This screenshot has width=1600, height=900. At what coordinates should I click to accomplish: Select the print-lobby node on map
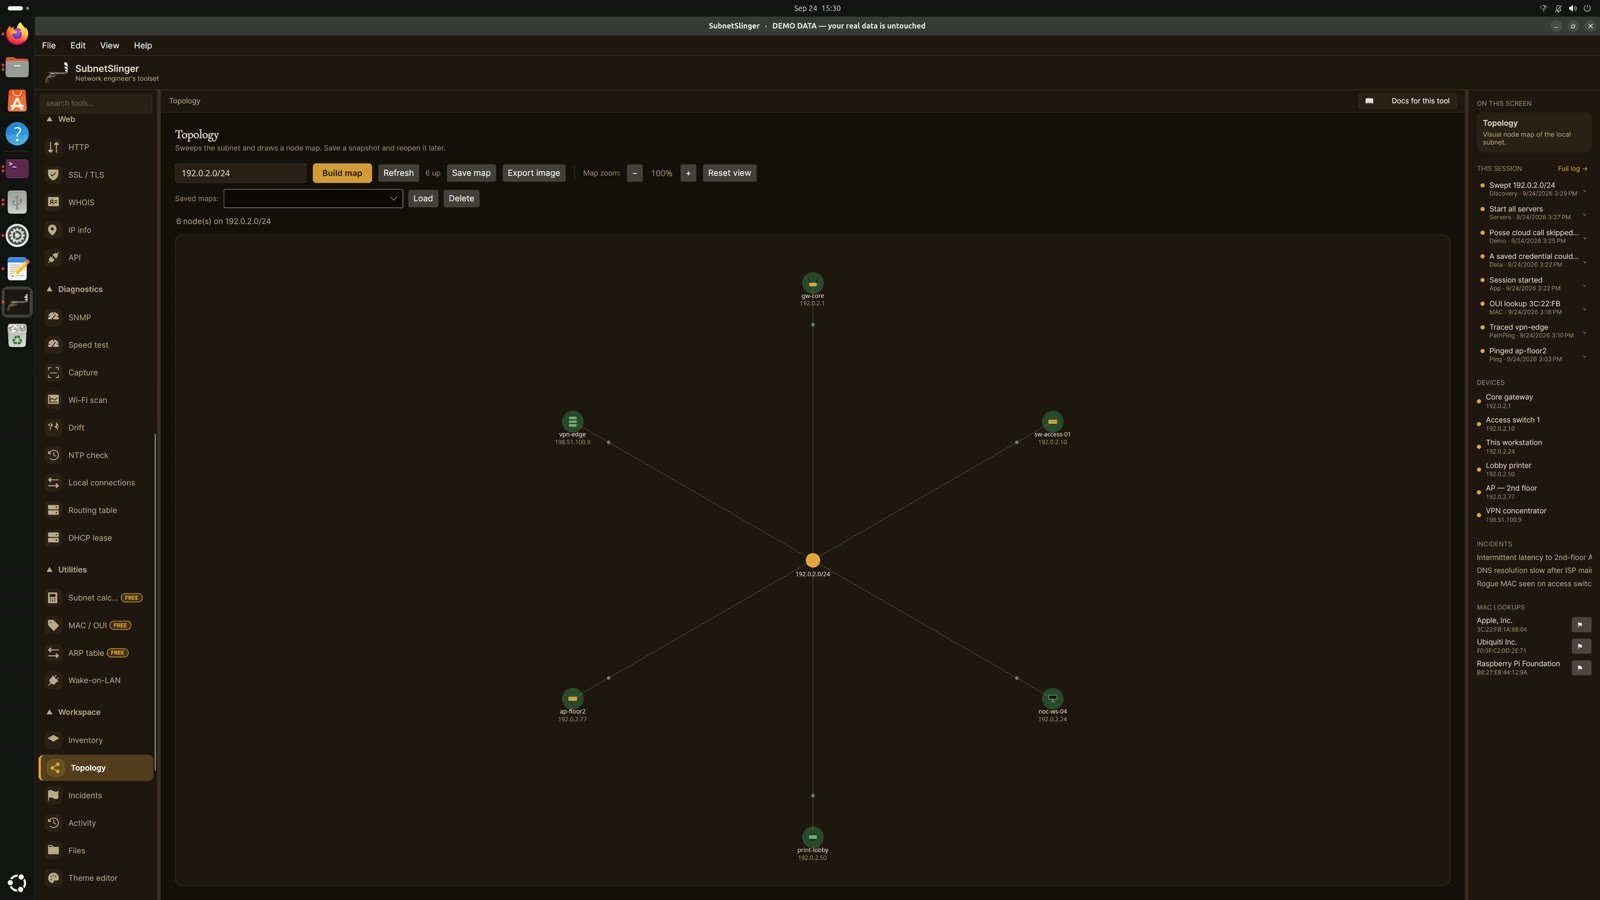[x=812, y=837]
